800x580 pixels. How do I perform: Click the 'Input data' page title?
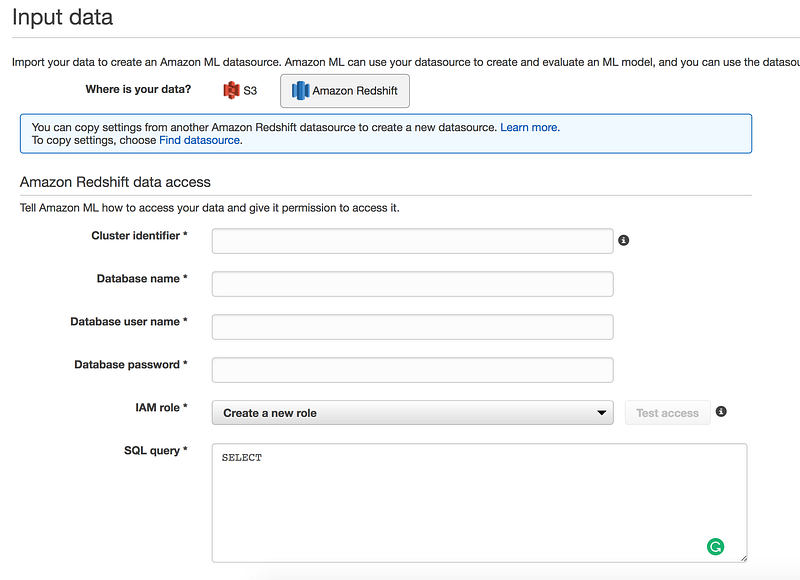click(62, 17)
